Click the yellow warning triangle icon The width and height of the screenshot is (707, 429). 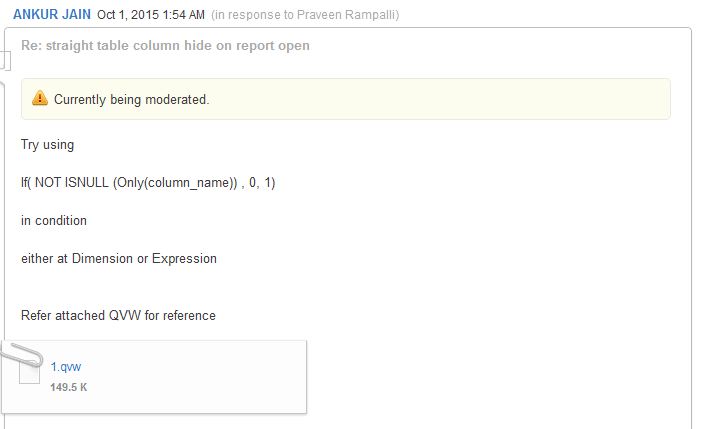coord(39,99)
